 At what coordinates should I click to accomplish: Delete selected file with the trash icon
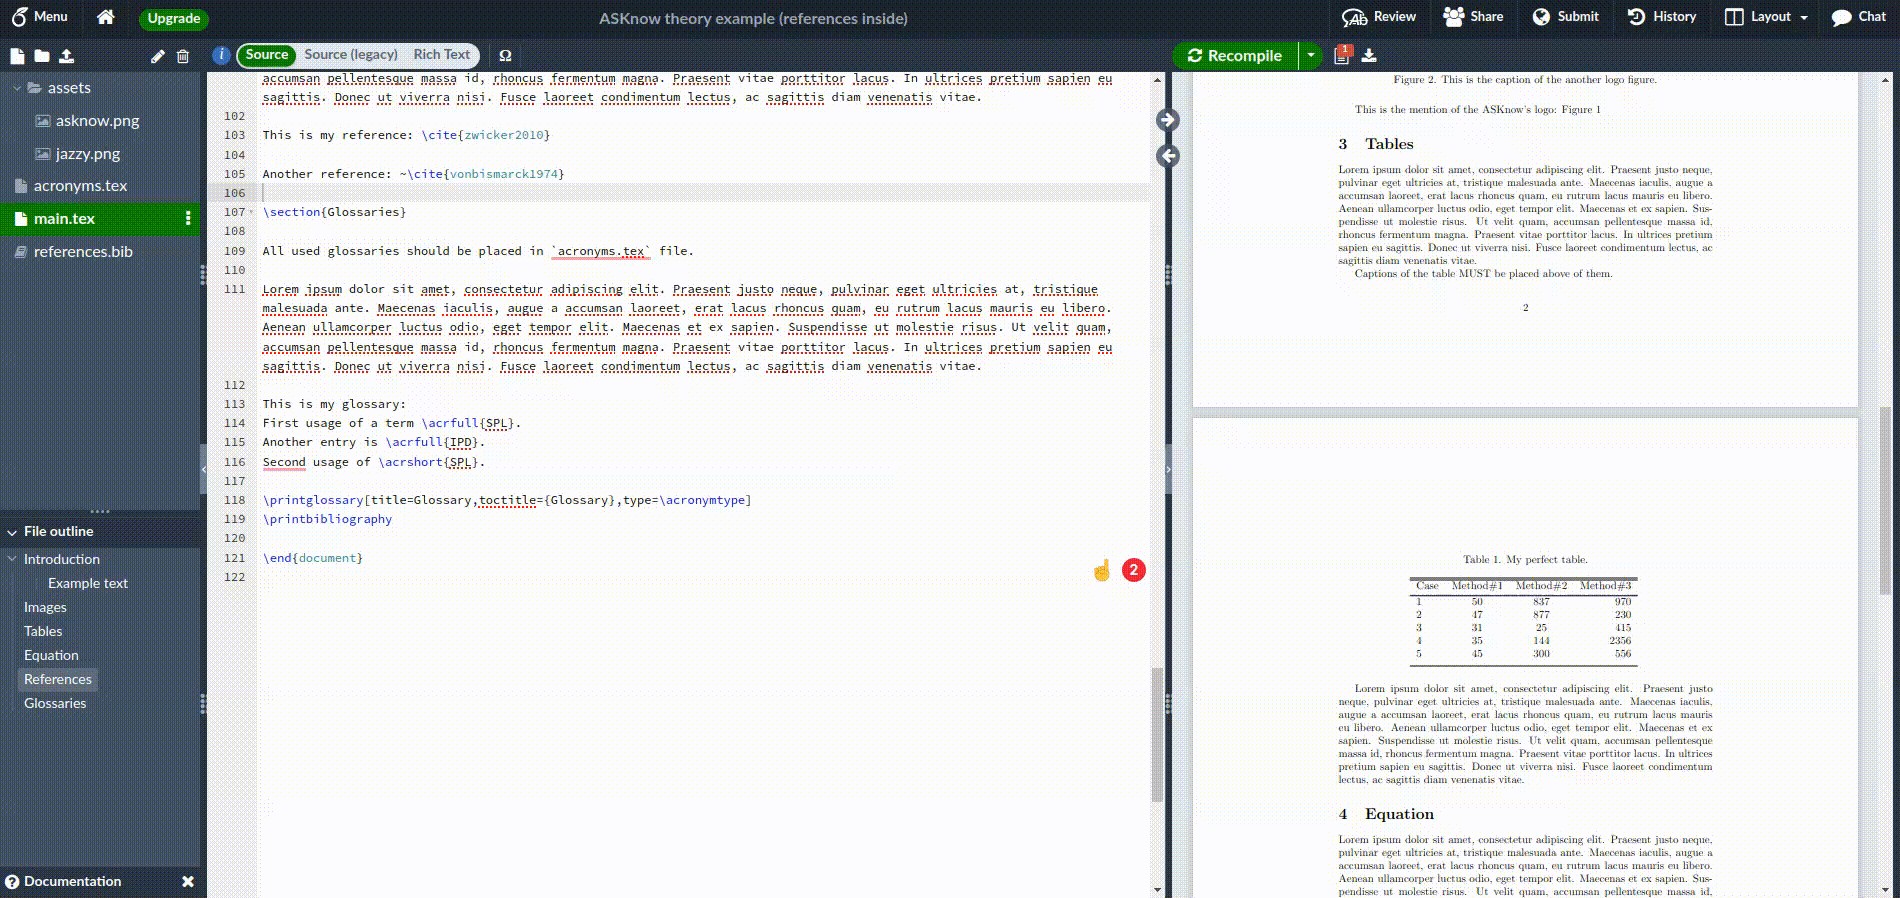point(182,56)
